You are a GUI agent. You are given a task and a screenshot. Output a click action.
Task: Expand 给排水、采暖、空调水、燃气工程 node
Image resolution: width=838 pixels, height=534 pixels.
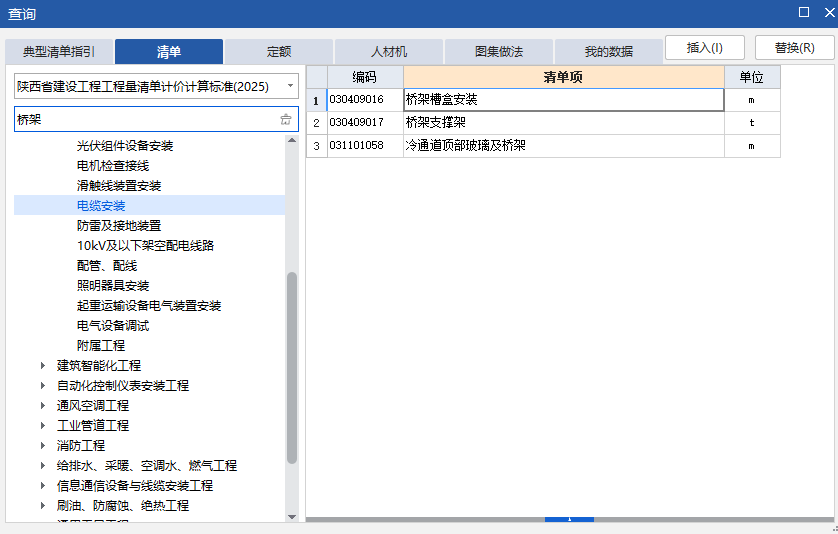[43, 466]
